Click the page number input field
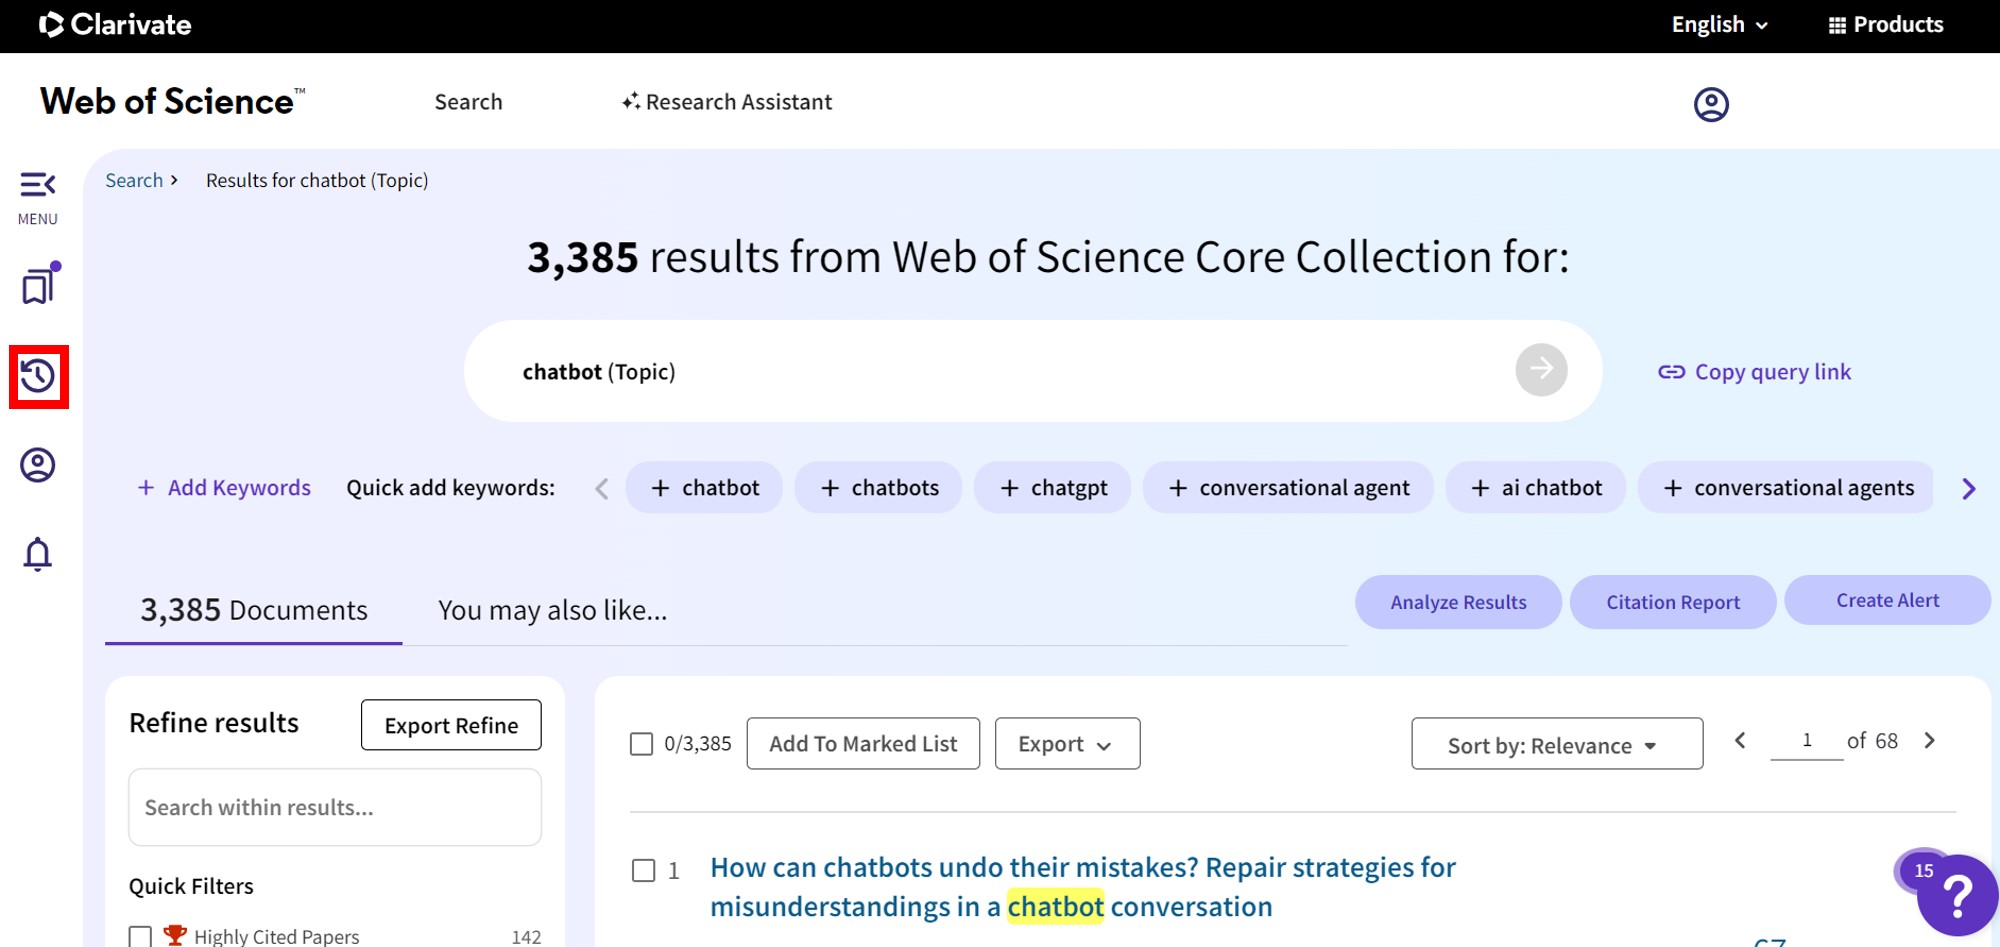 coord(1806,741)
